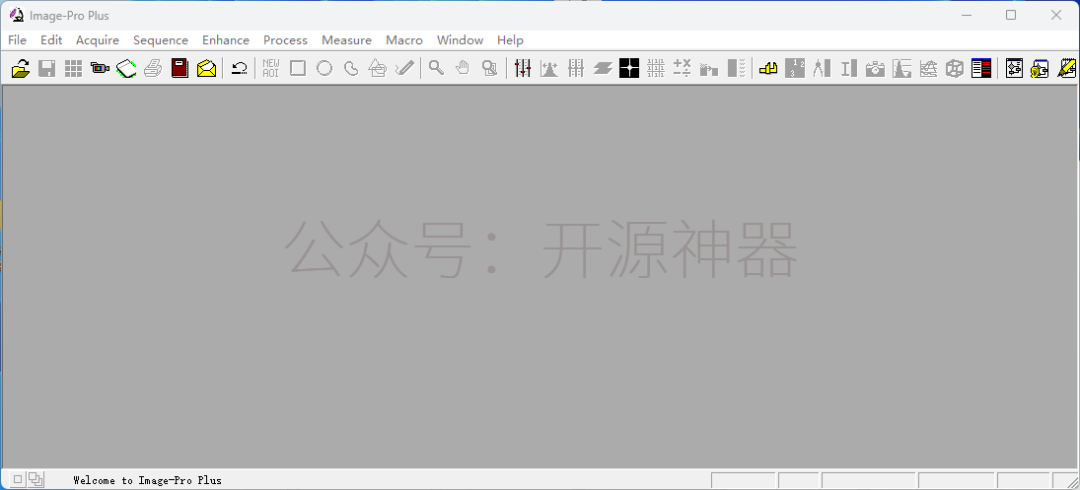The height and width of the screenshot is (490, 1080).
Task: Open the Measurements compass divider icon
Action: pos(821,68)
